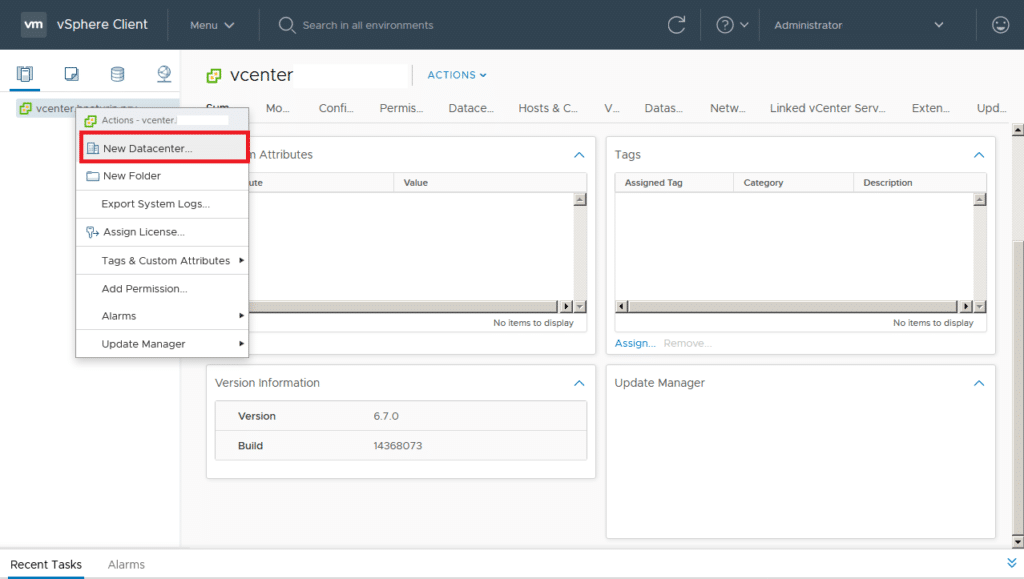This screenshot has height=579, width=1024.
Task: Open the Alarms bottom tab
Action: tap(126, 565)
